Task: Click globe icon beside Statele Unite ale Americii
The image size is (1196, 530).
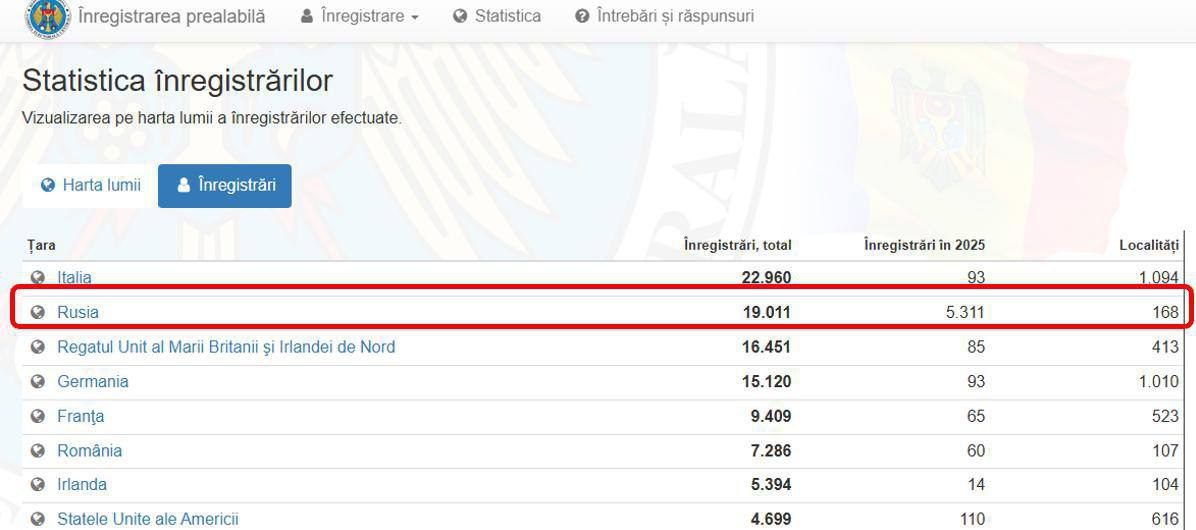Action: pos(38,518)
